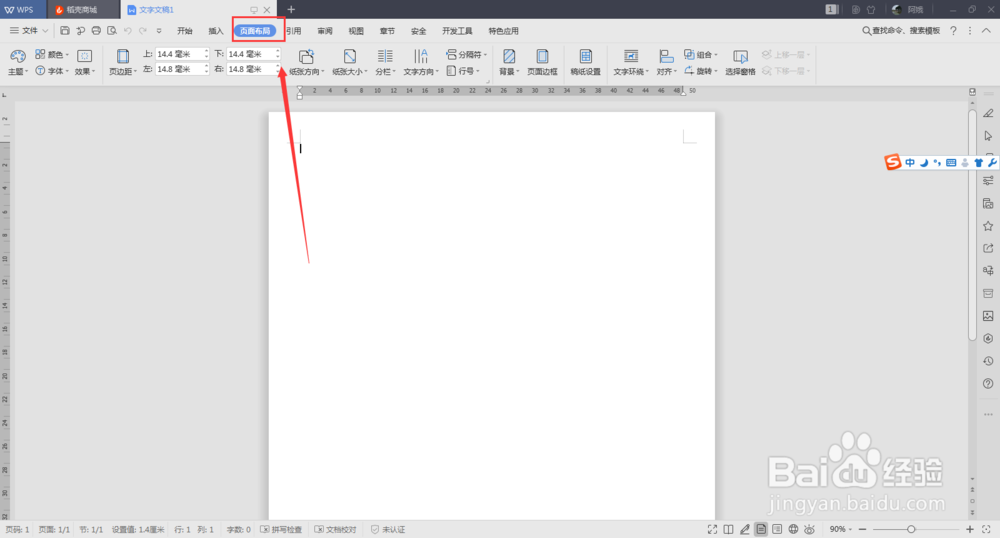The height and width of the screenshot is (538, 1000).
Task: Toggle eye protection mode in status bar
Action: 809,529
